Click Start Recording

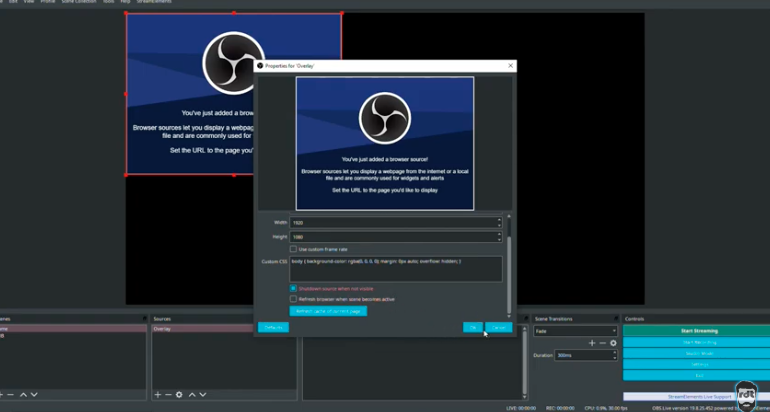tap(699, 342)
